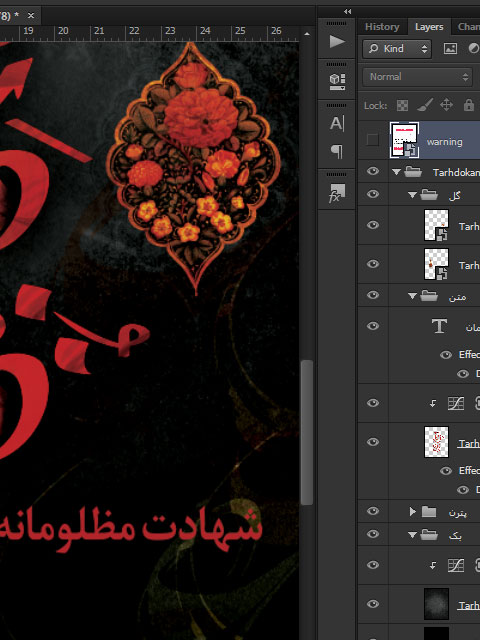Hide the پترن group
The height and width of the screenshot is (640, 480).
373,511
